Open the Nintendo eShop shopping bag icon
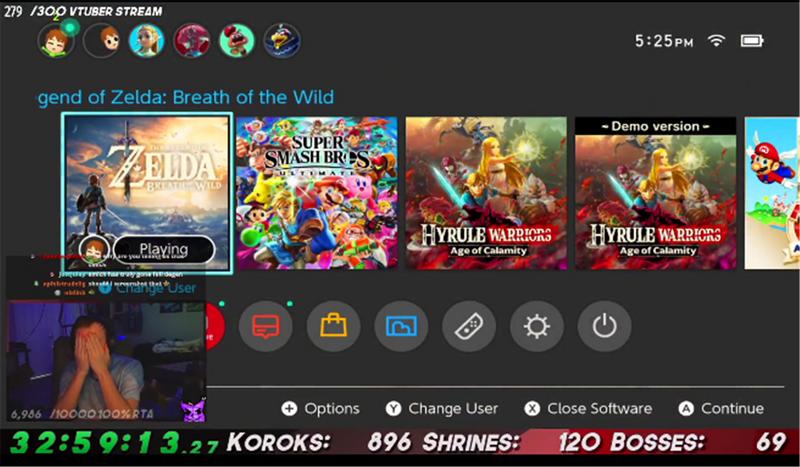 333,326
